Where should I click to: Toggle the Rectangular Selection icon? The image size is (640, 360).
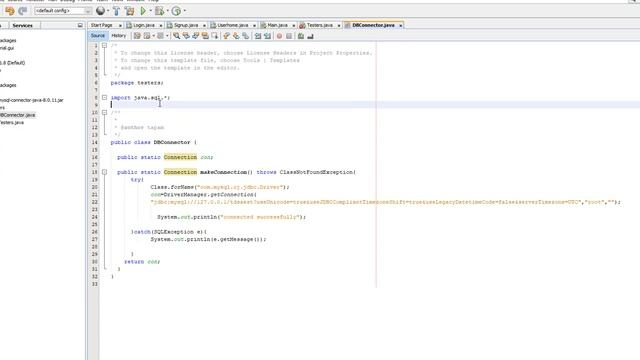(215, 36)
